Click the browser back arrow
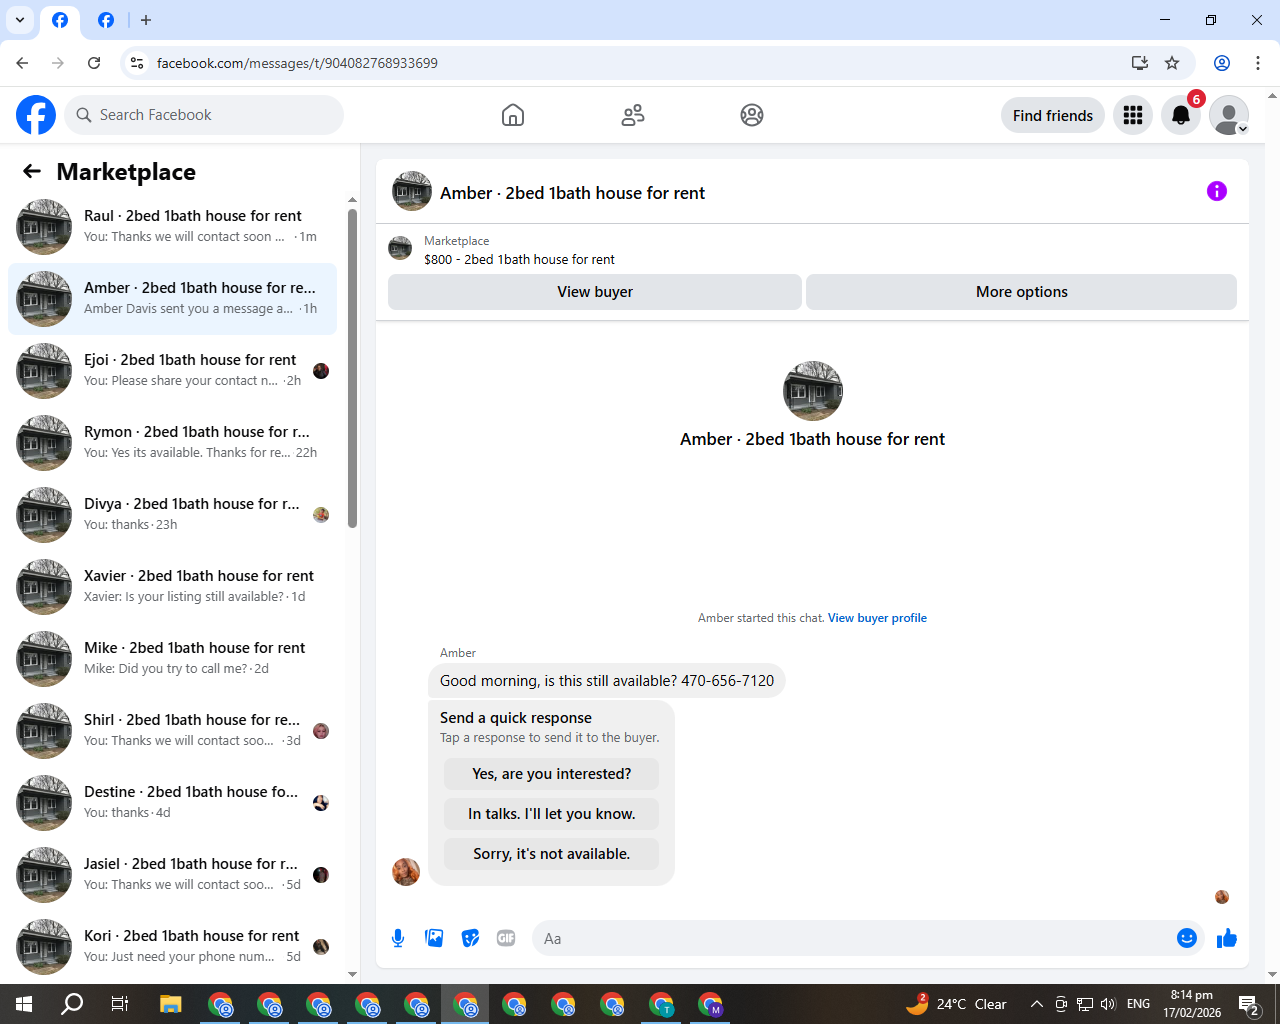The image size is (1280, 1024). click(22, 63)
